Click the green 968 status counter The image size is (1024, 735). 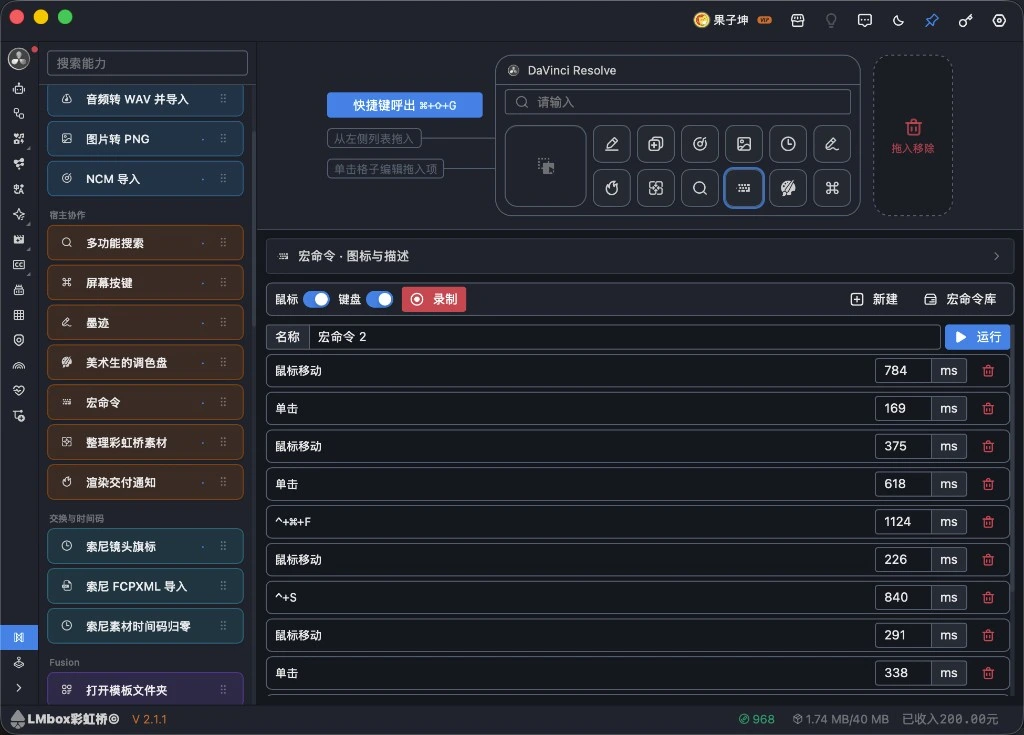click(x=756, y=719)
